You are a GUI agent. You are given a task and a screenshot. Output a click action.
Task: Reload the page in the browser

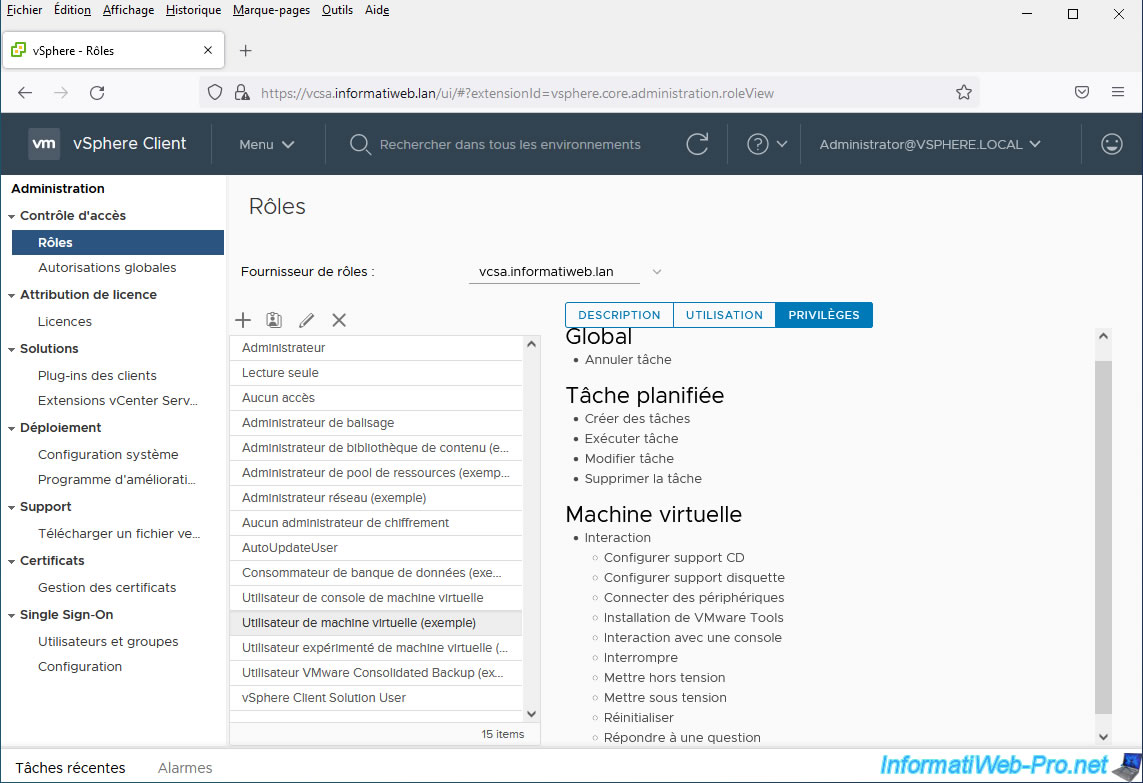click(x=97, y=93)
